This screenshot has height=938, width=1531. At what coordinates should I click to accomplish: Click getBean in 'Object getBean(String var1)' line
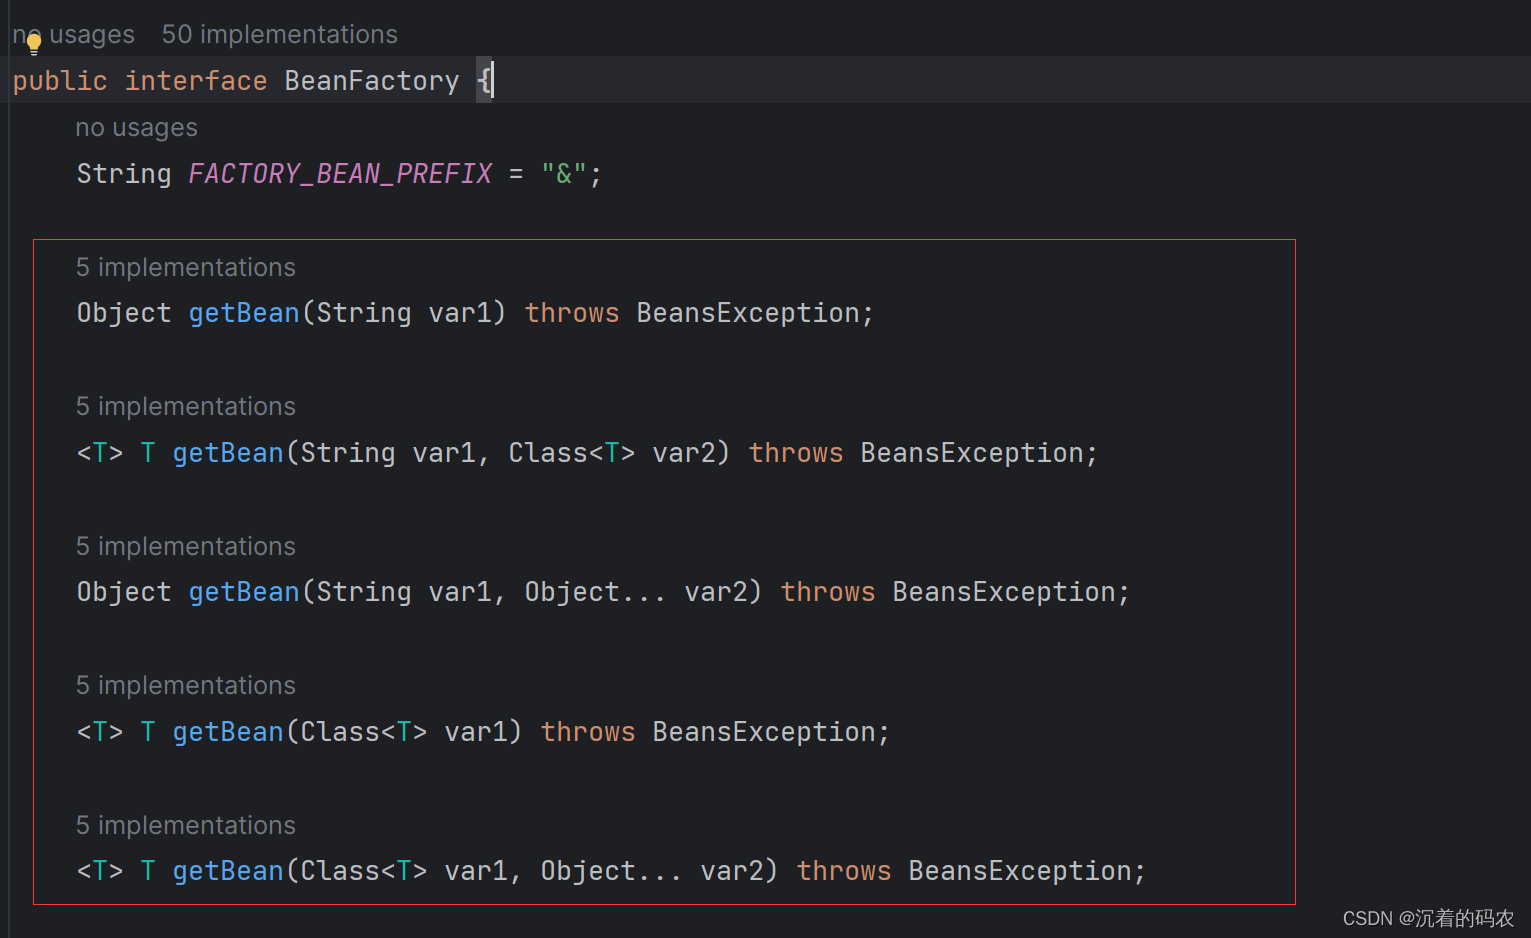(244, 313)
